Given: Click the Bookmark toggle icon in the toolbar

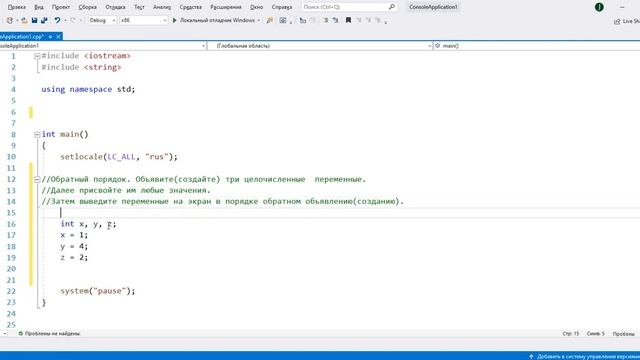Looking at the screenshot, I should [x=348, y=20].
